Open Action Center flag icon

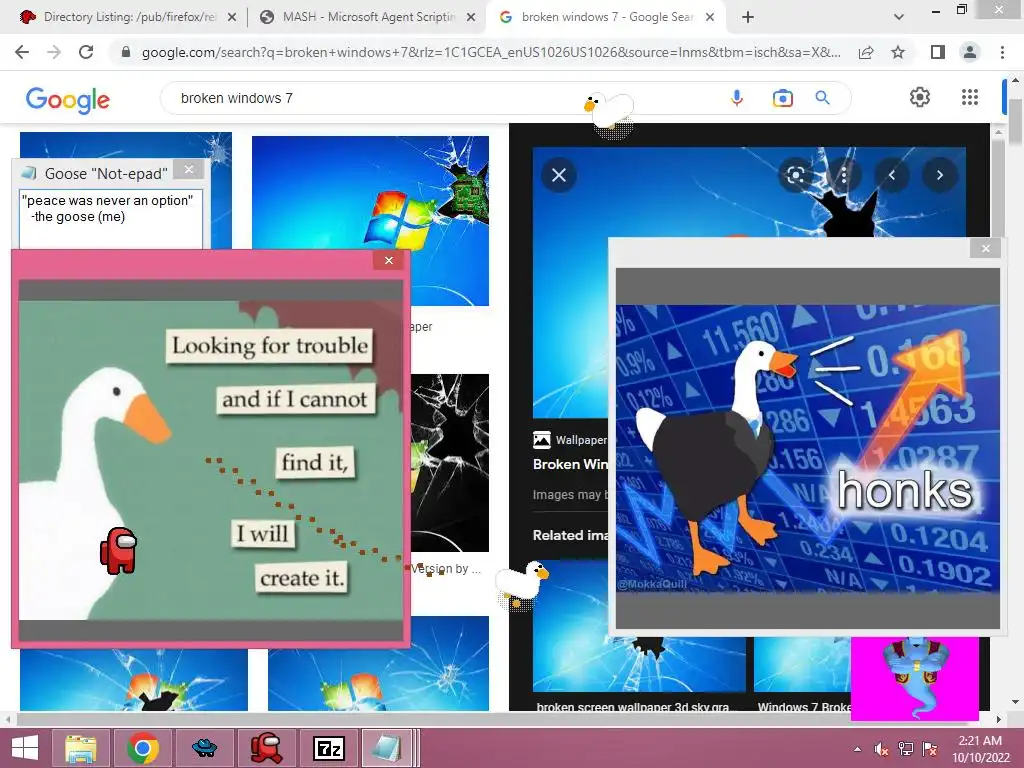coord(929,749)
